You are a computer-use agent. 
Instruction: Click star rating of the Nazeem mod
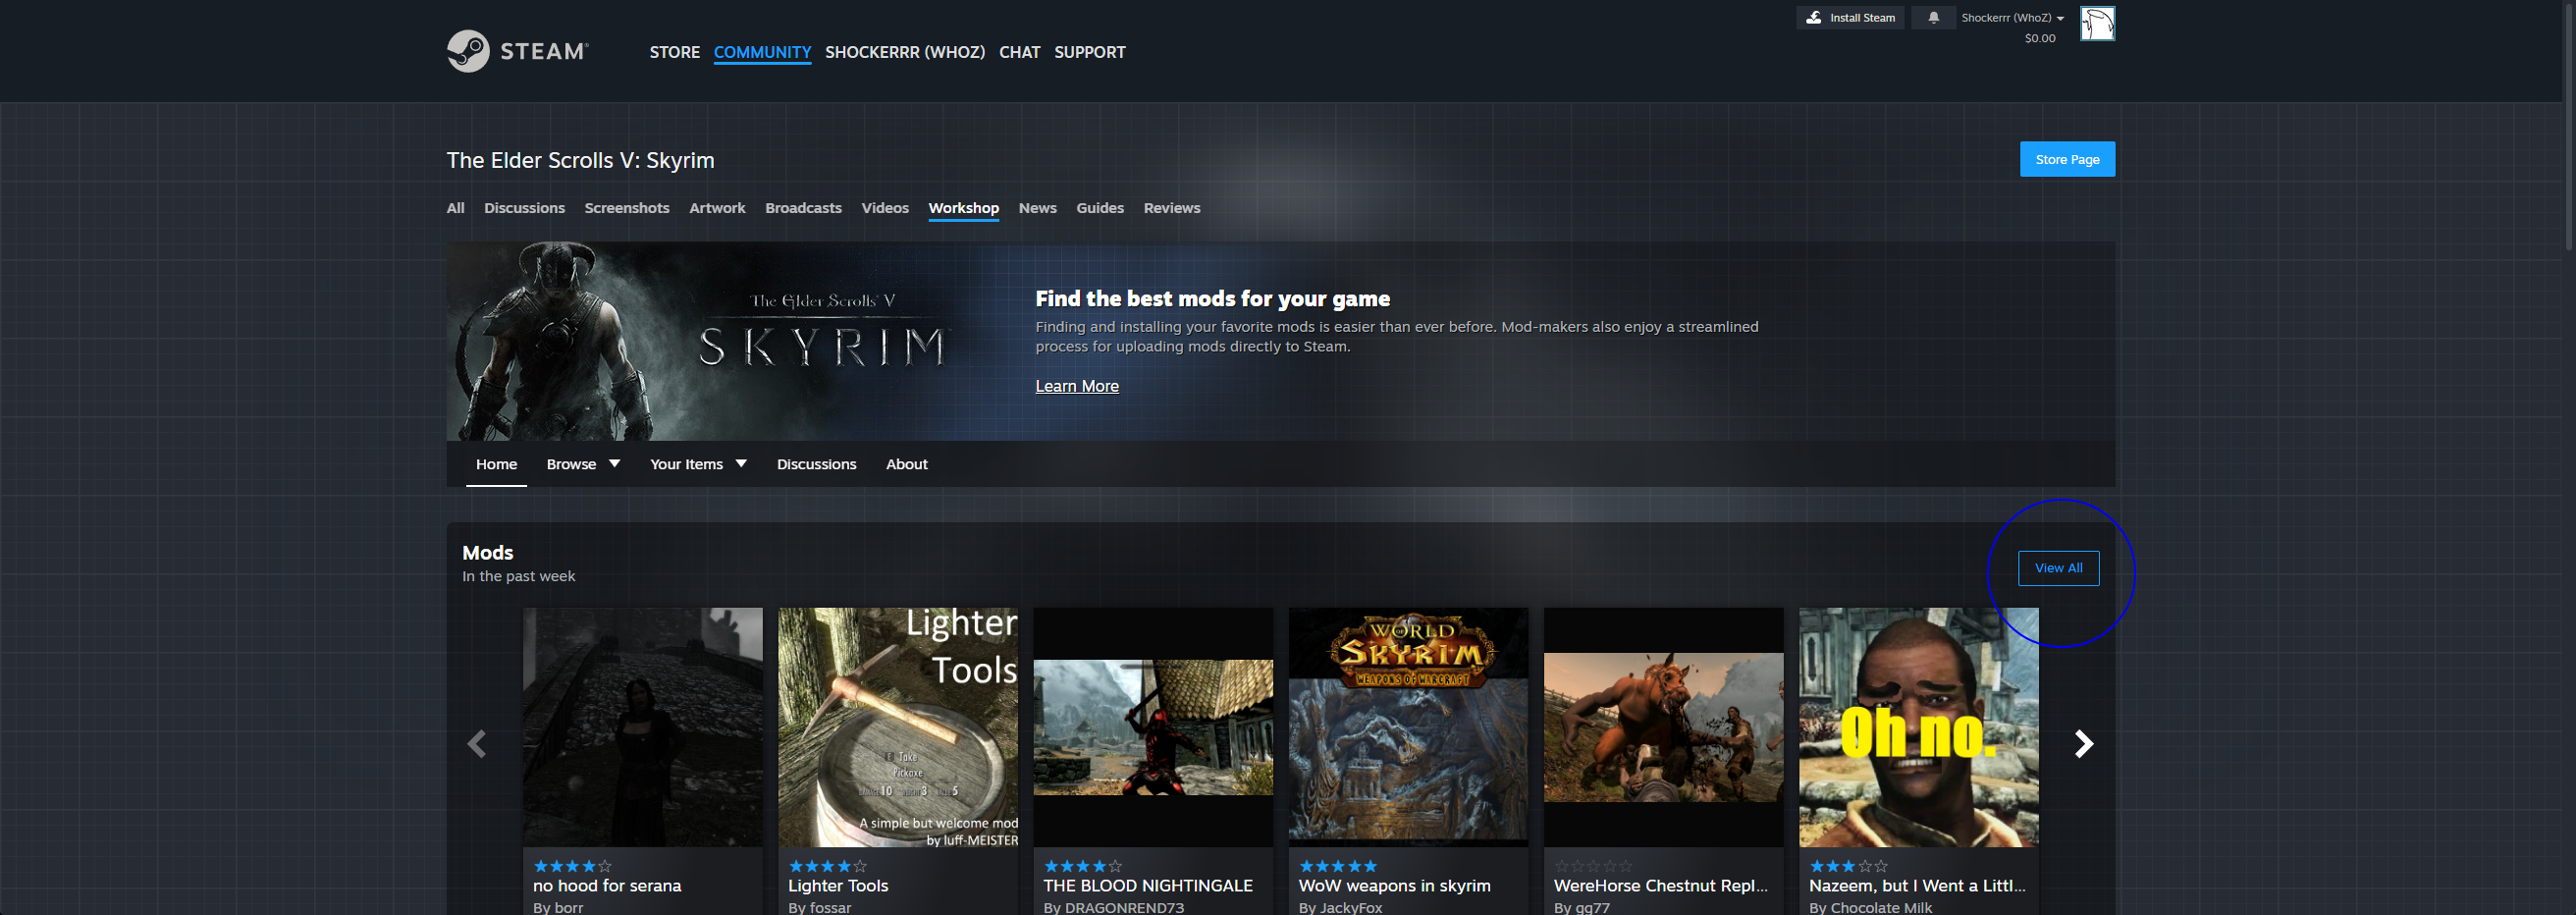point(1848,866)
